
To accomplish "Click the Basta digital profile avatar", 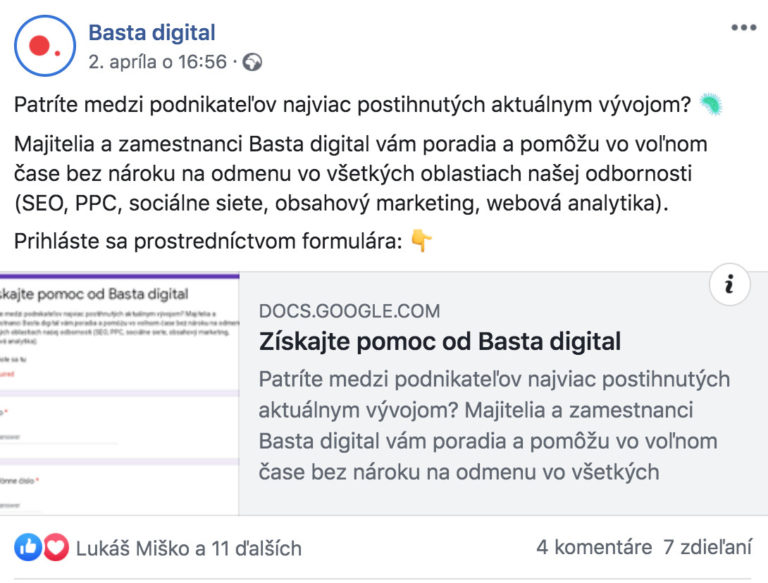I will click(45, 45).
